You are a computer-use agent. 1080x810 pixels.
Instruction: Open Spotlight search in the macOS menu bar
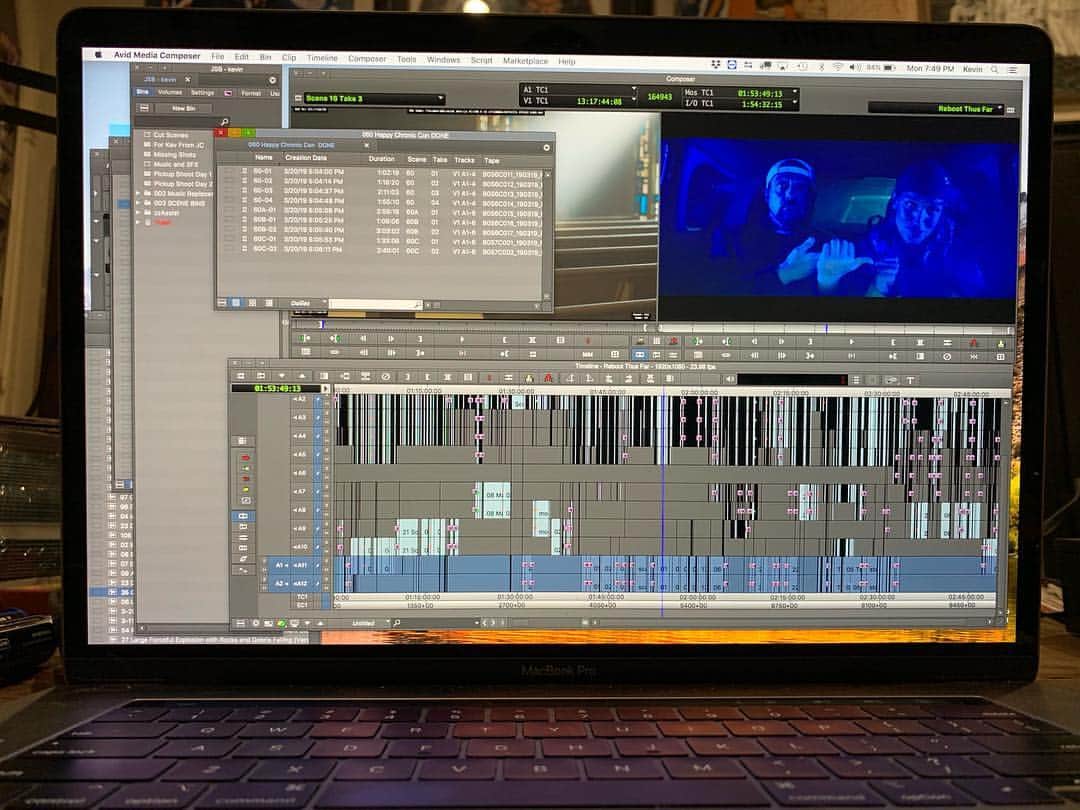pyautogui.click(x=995, y=70)
